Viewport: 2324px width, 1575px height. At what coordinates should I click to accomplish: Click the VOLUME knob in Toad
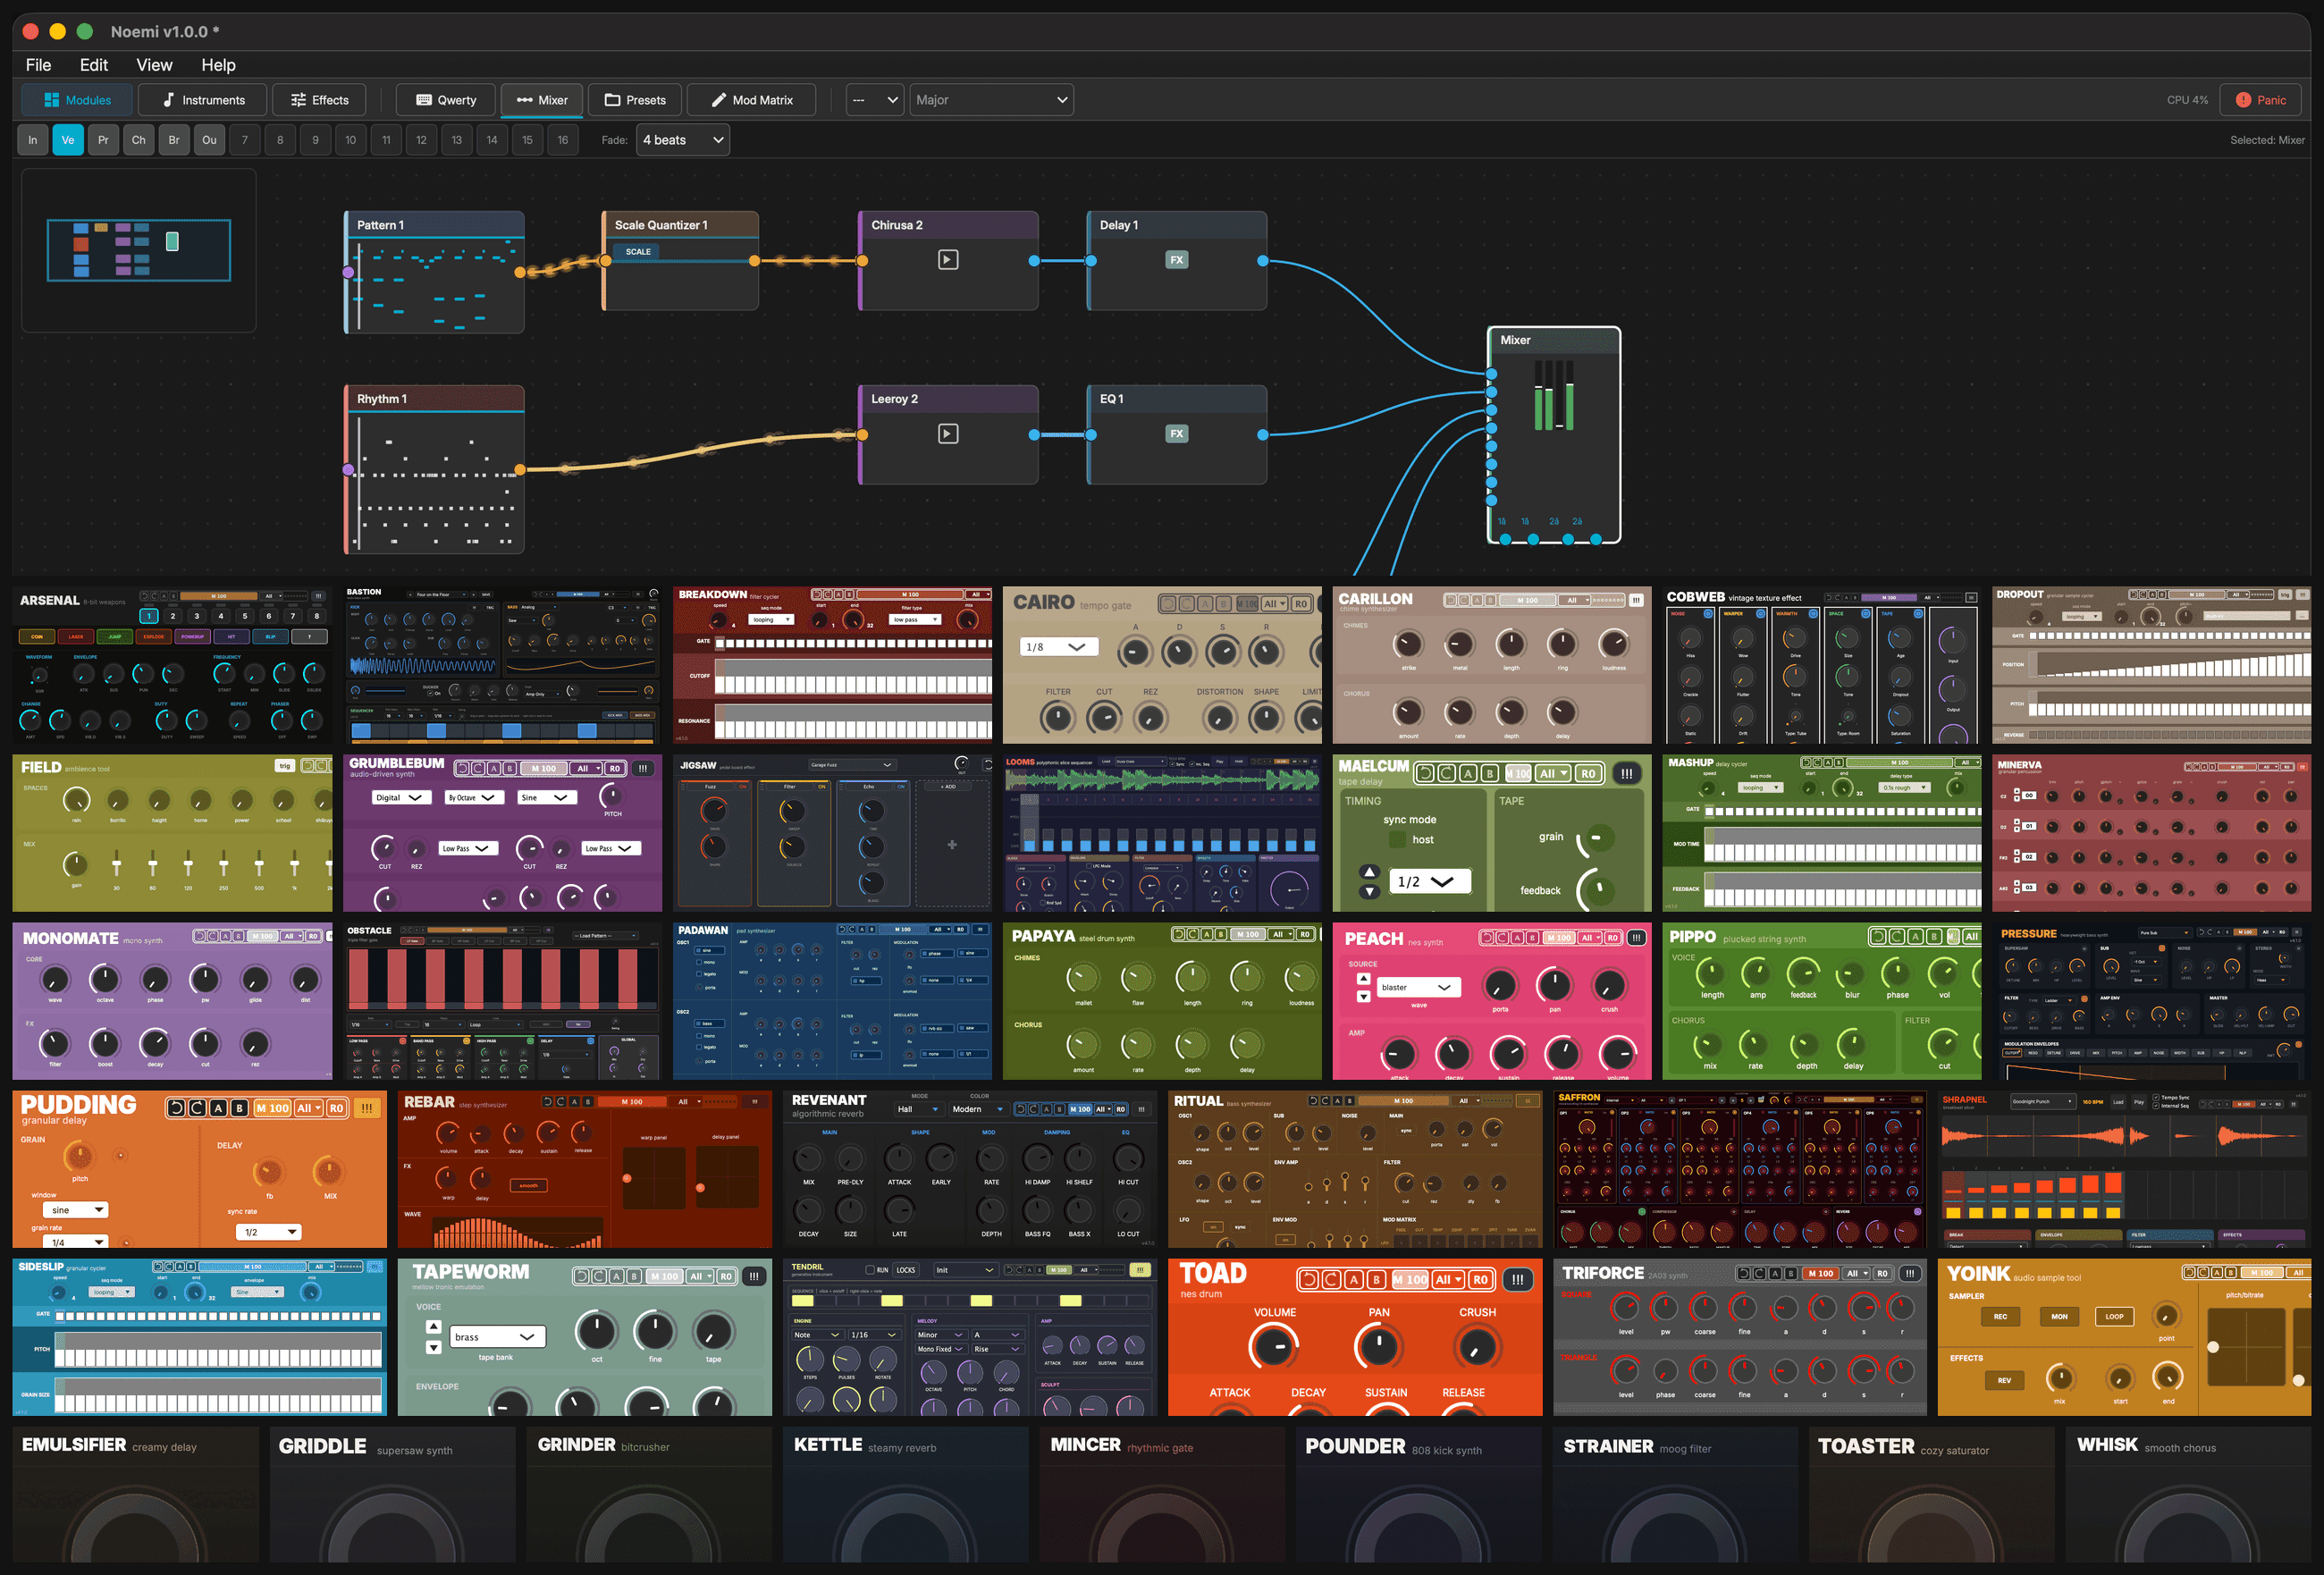click(1274, 1347)
